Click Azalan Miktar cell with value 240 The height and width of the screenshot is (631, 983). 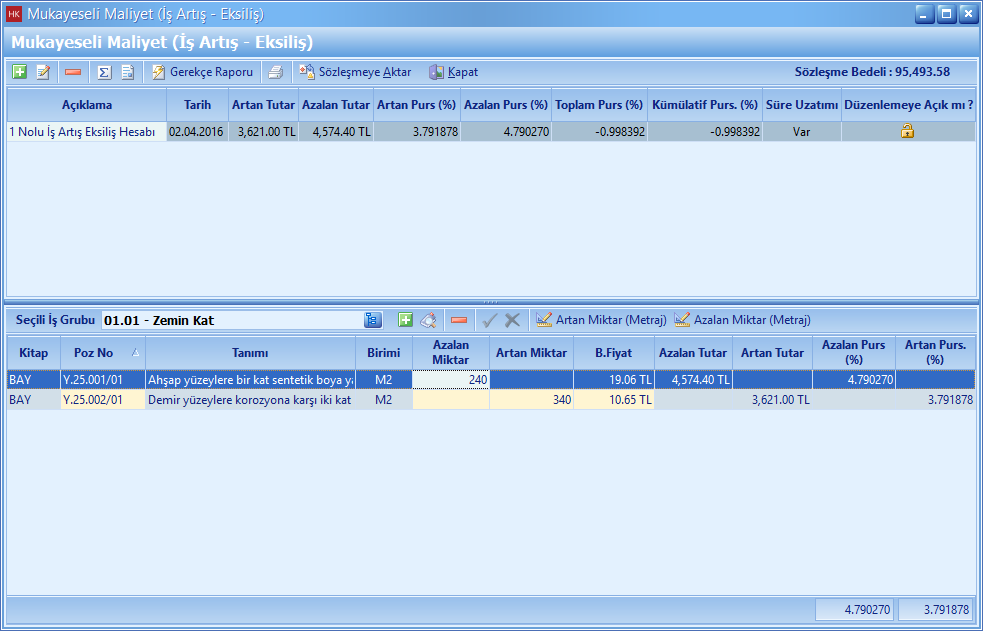pos(451,380)
